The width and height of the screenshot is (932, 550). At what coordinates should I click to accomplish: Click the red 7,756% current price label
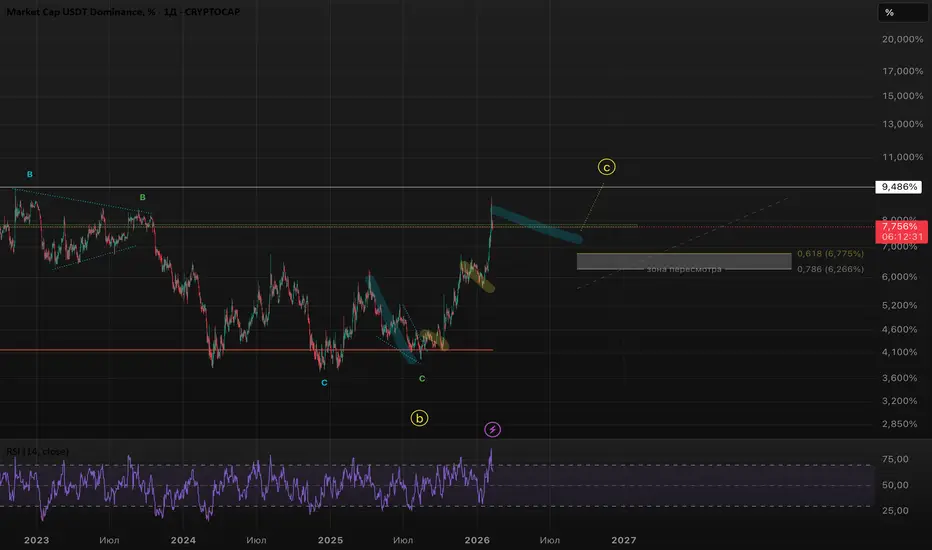coord(900,227)
